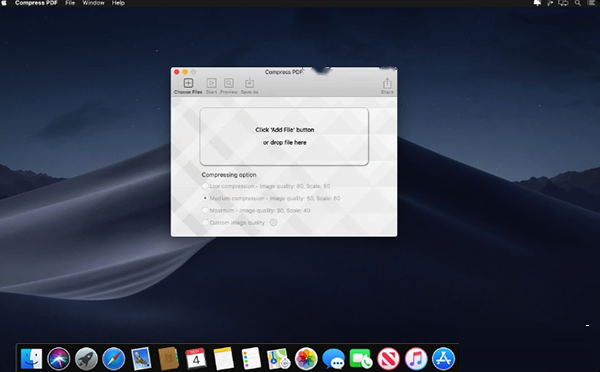Open iTunes music icon in Dock

[x=416, y=359]
